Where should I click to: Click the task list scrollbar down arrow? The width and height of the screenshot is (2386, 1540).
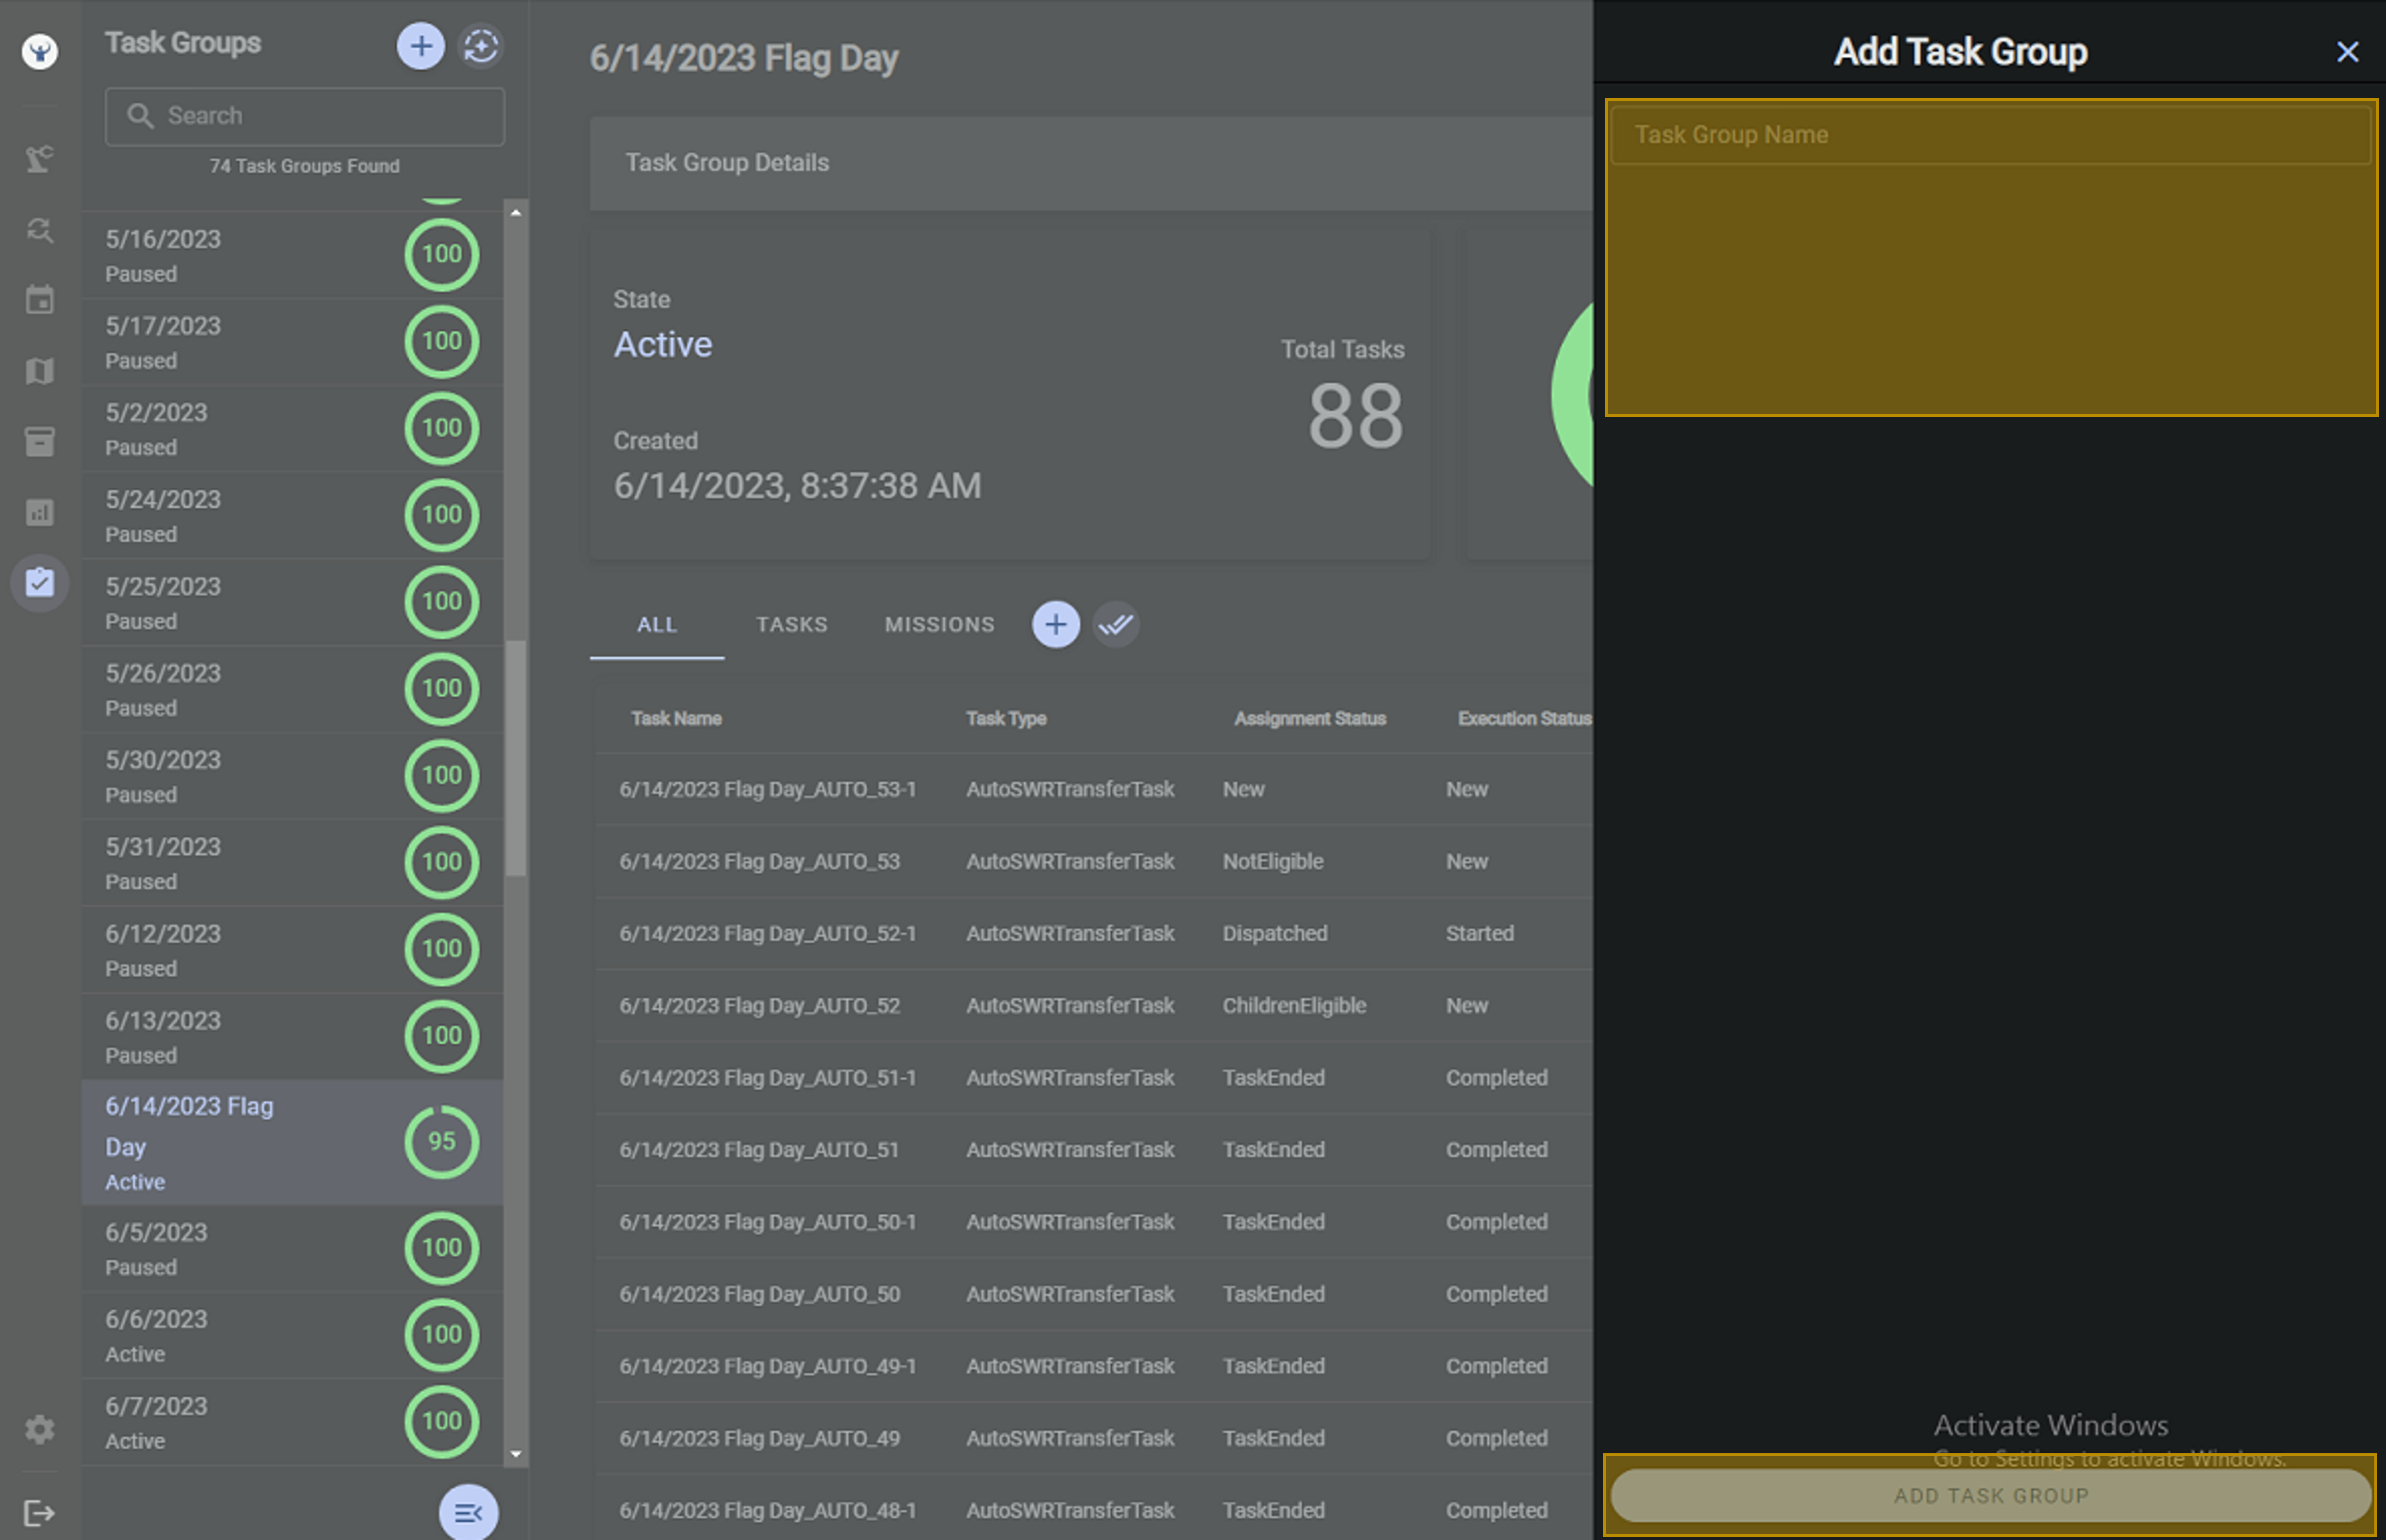(516, 1454)
